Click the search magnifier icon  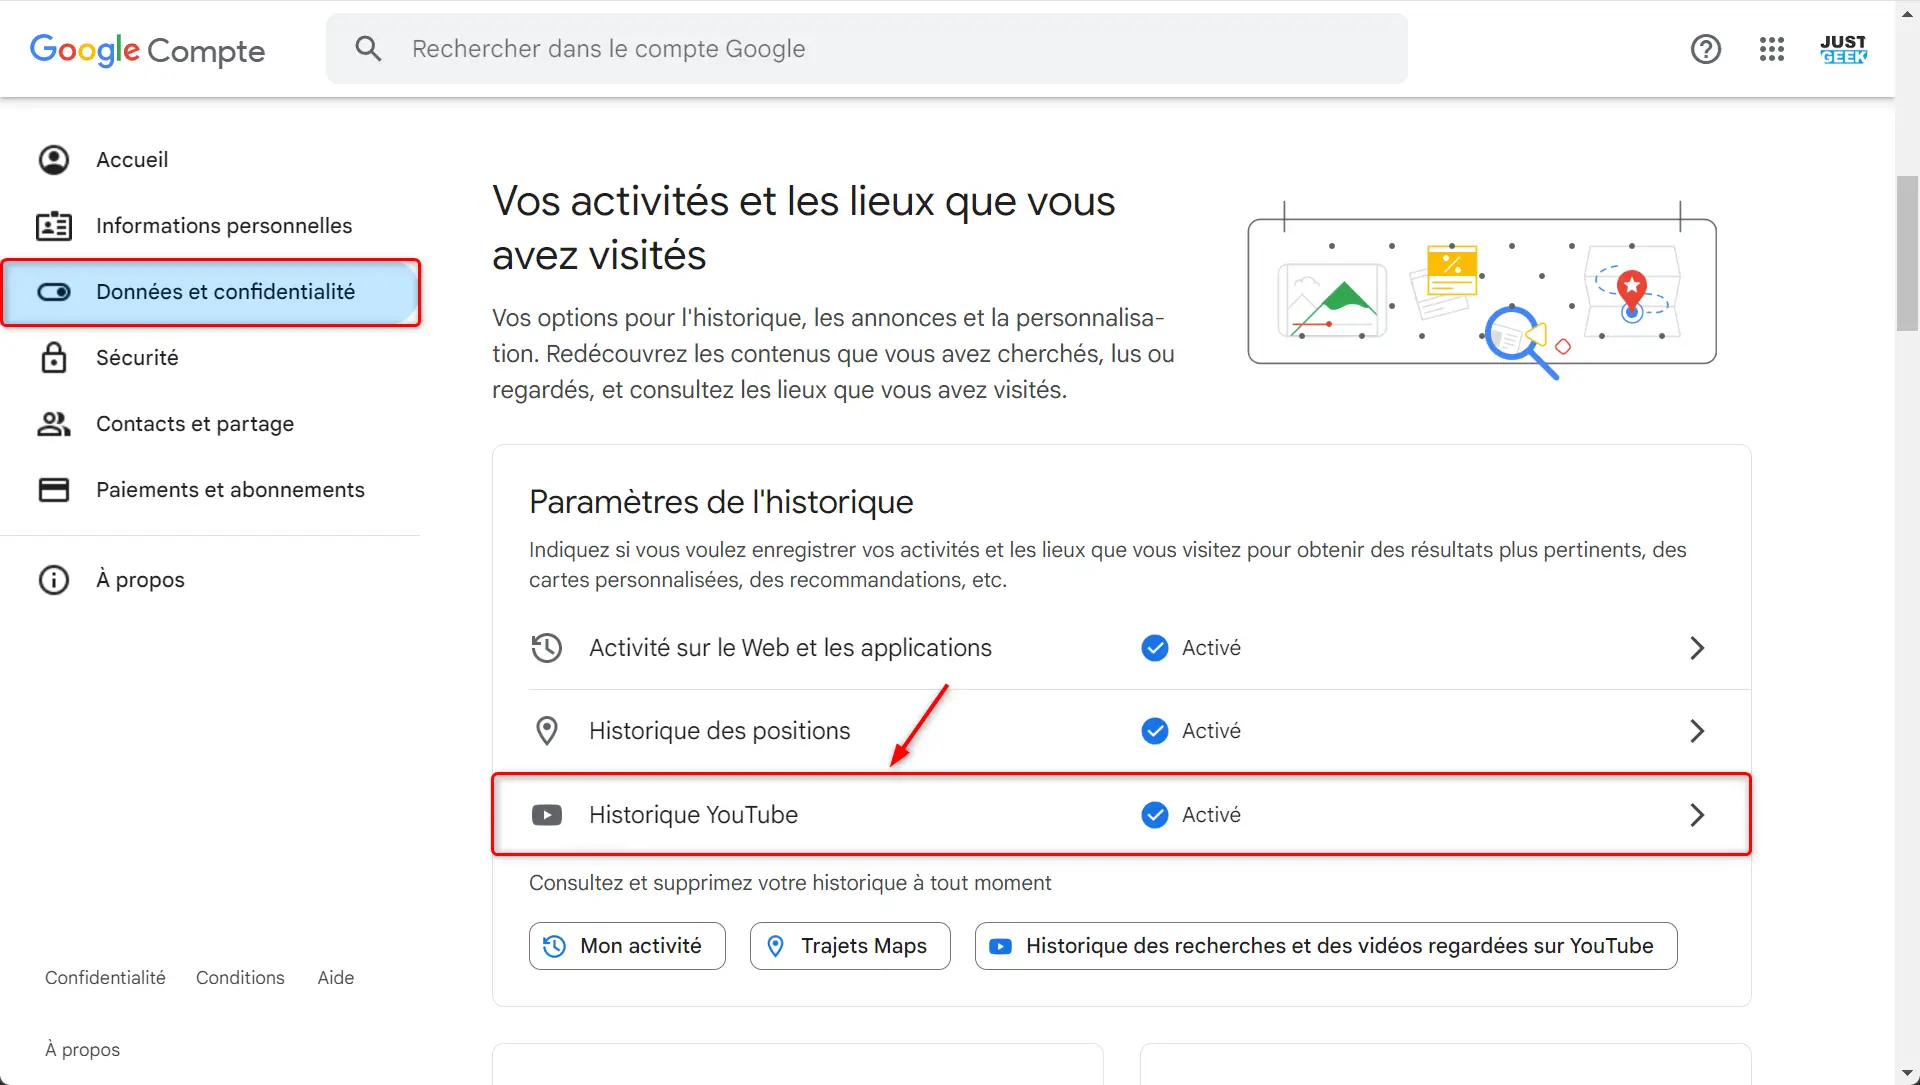click(368, 49)
